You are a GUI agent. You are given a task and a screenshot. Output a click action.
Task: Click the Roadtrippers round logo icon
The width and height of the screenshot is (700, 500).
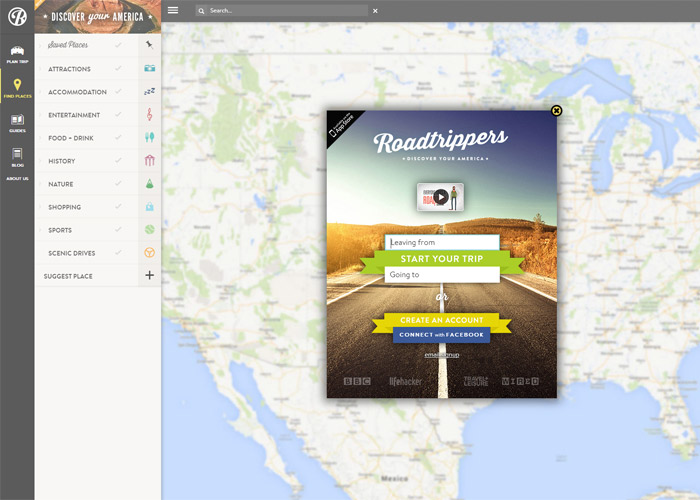17,17
